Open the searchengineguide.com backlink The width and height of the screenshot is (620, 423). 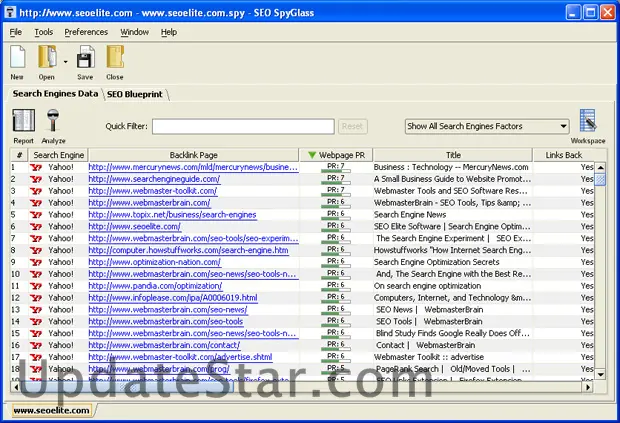click(153, 179)
